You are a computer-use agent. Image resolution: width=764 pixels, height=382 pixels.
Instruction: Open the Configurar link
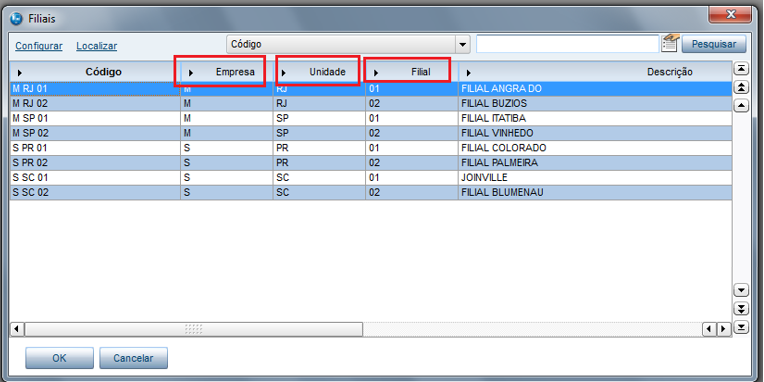click(x=39, y=46)
